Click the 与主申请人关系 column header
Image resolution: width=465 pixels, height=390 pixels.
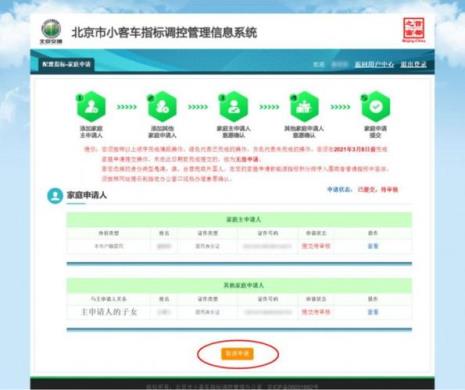point(109,299)
